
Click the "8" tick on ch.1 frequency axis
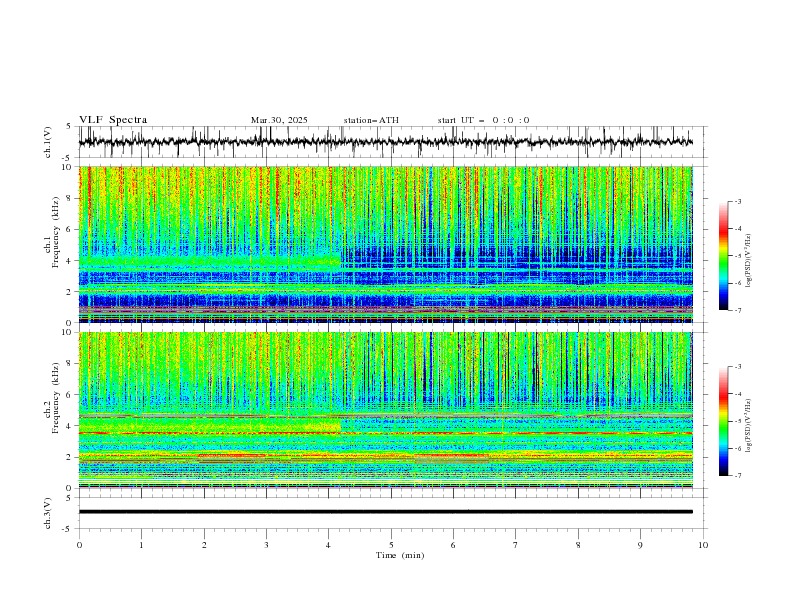70,198
